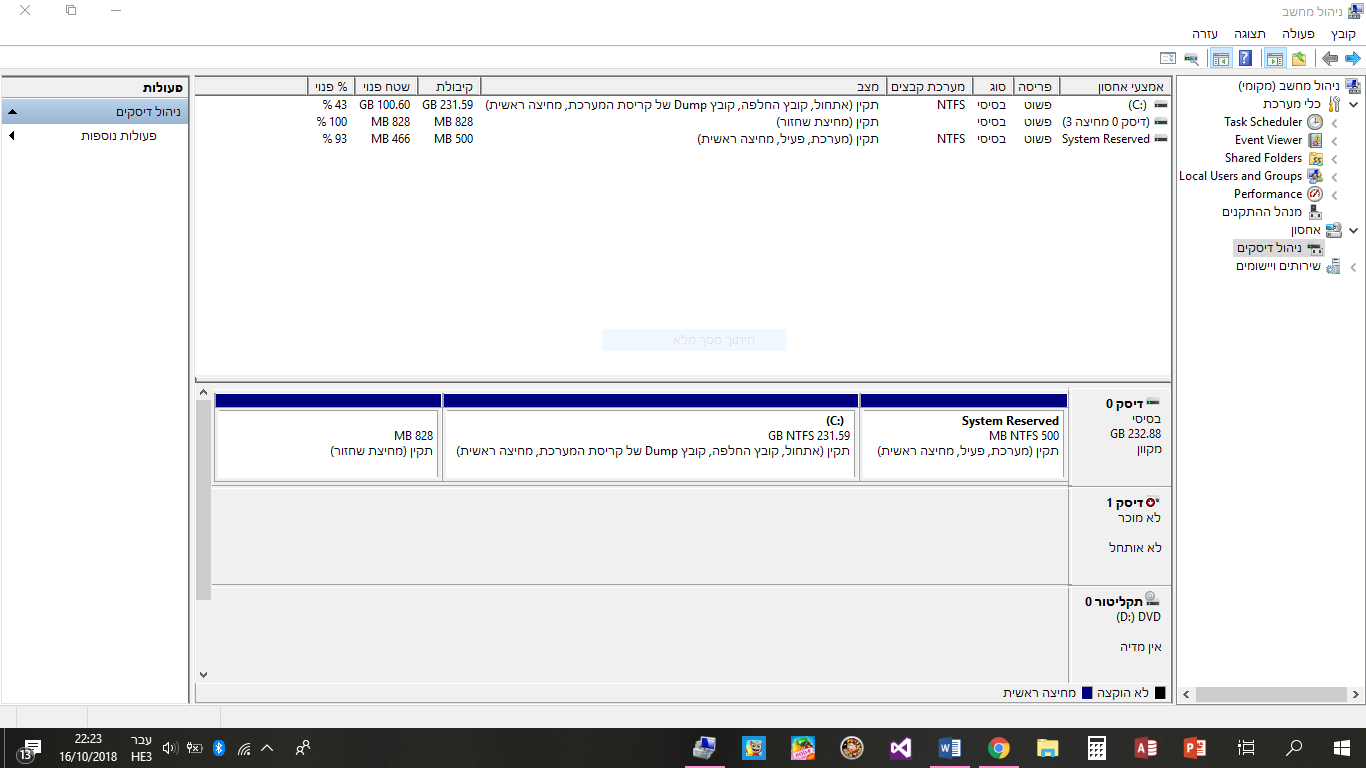The width and height of the screenshot is (1366, 768).
Task: Click the grey left-pointing arrow in the toolbar
Action: (1329, 59)
